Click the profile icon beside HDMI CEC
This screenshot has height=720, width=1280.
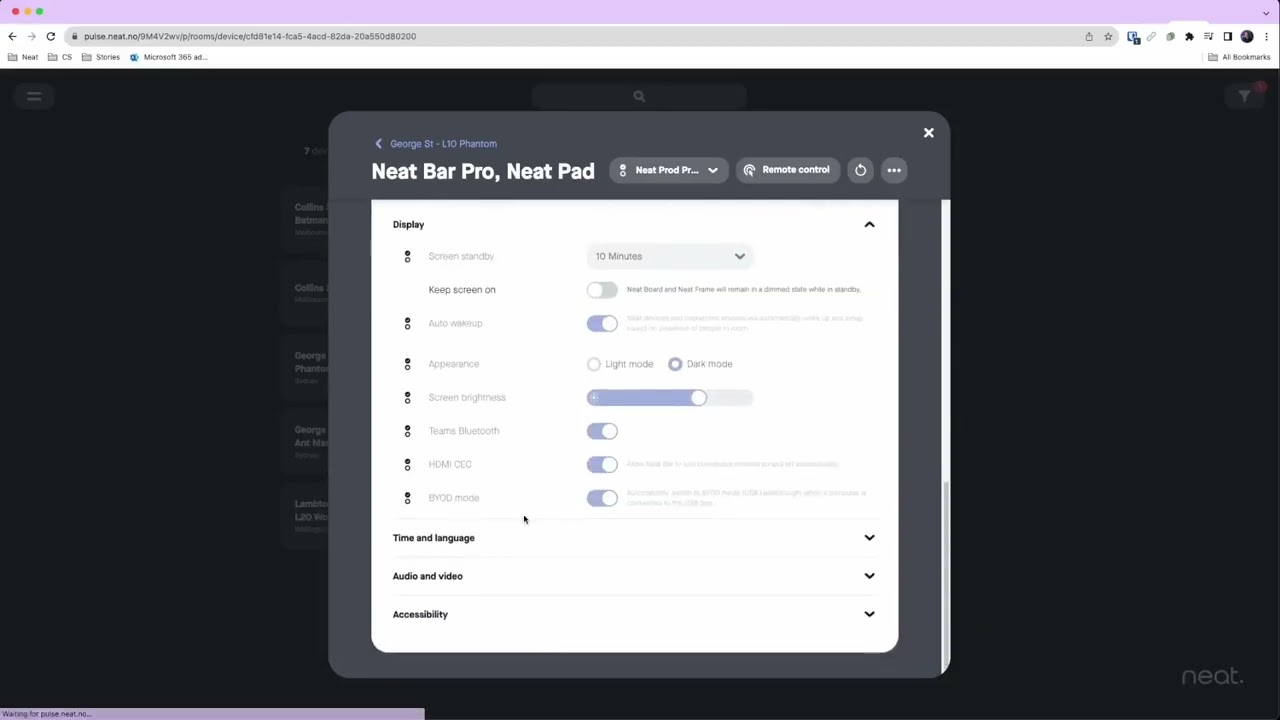pos(407,465)
